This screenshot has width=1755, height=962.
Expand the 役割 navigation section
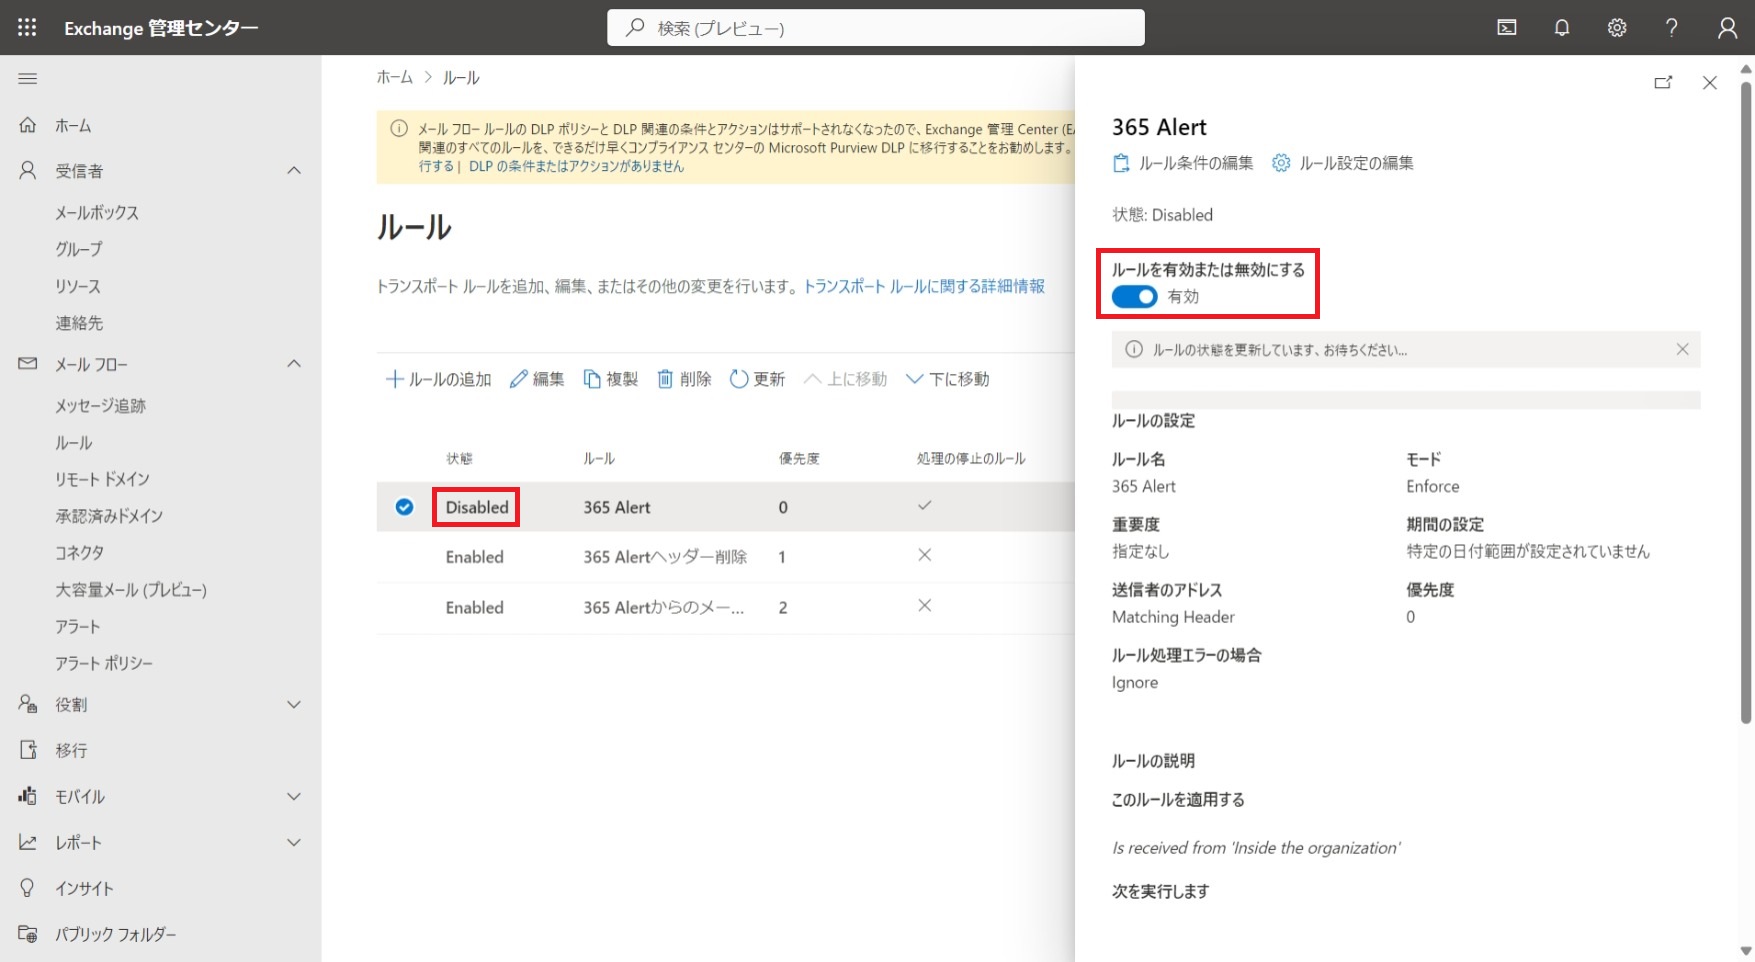294,705
